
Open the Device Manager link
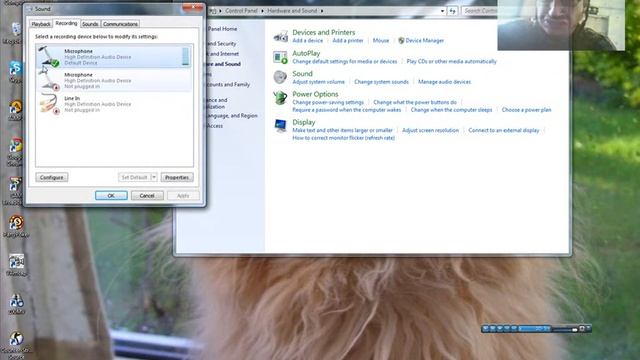[424, 40]
